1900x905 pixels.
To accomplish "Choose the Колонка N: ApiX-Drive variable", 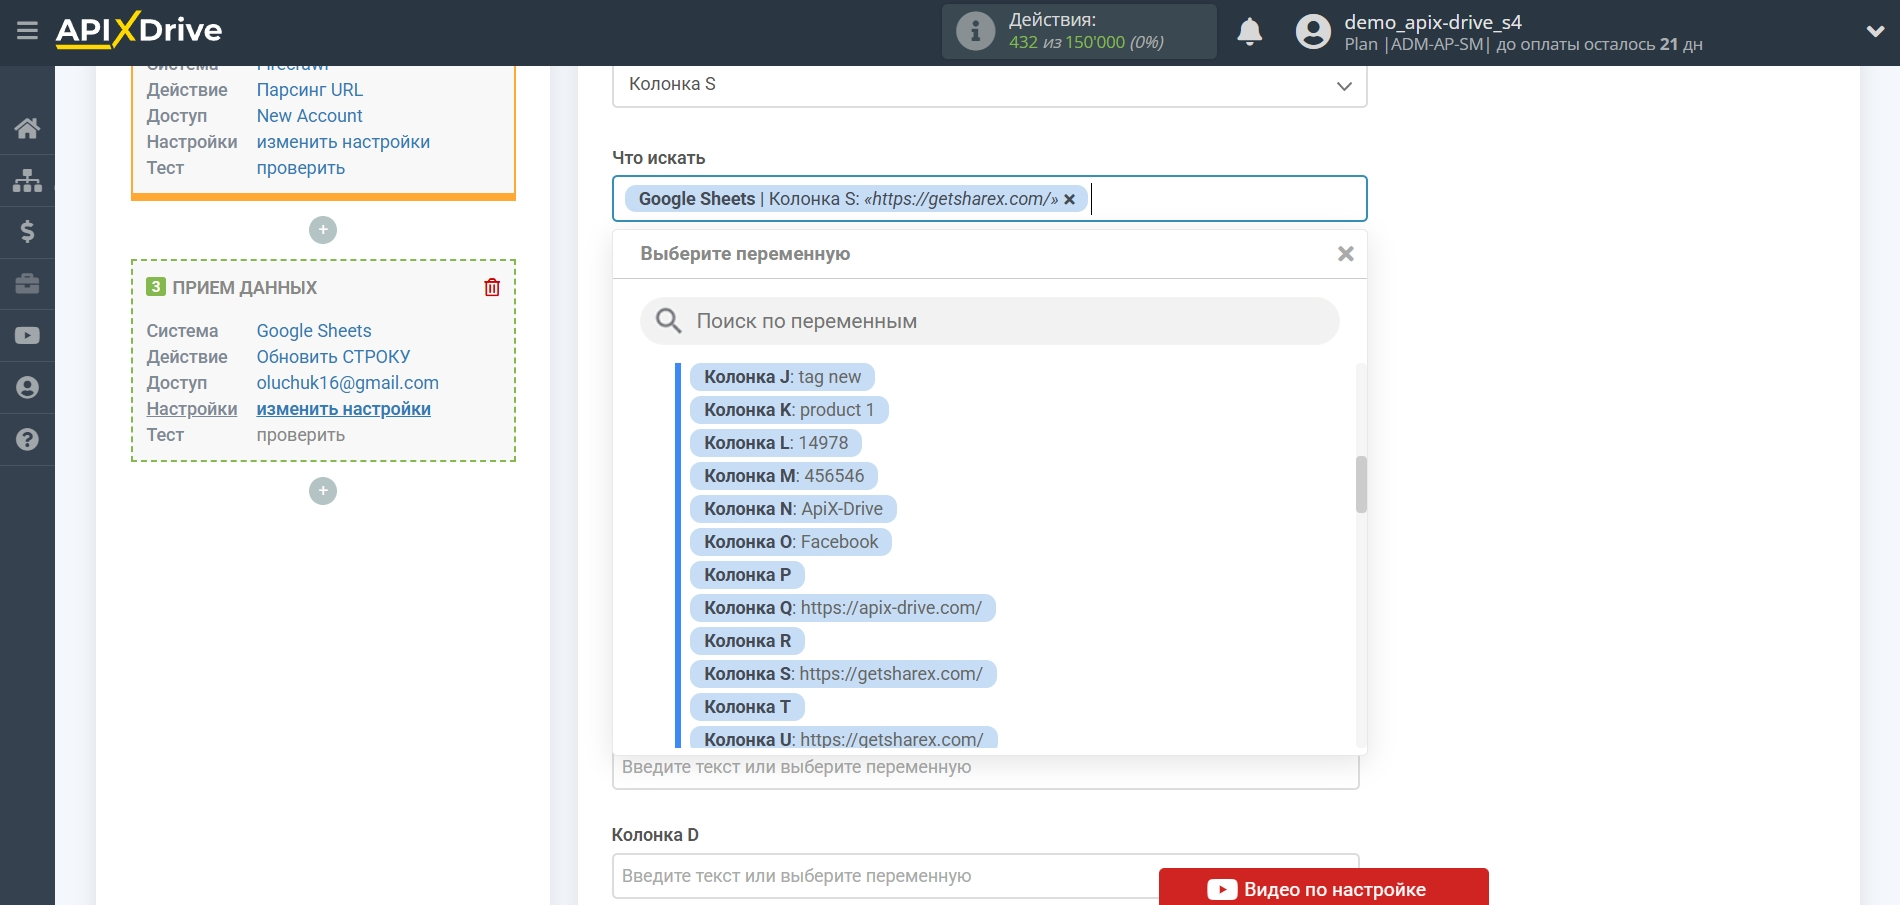I will 793,509.
